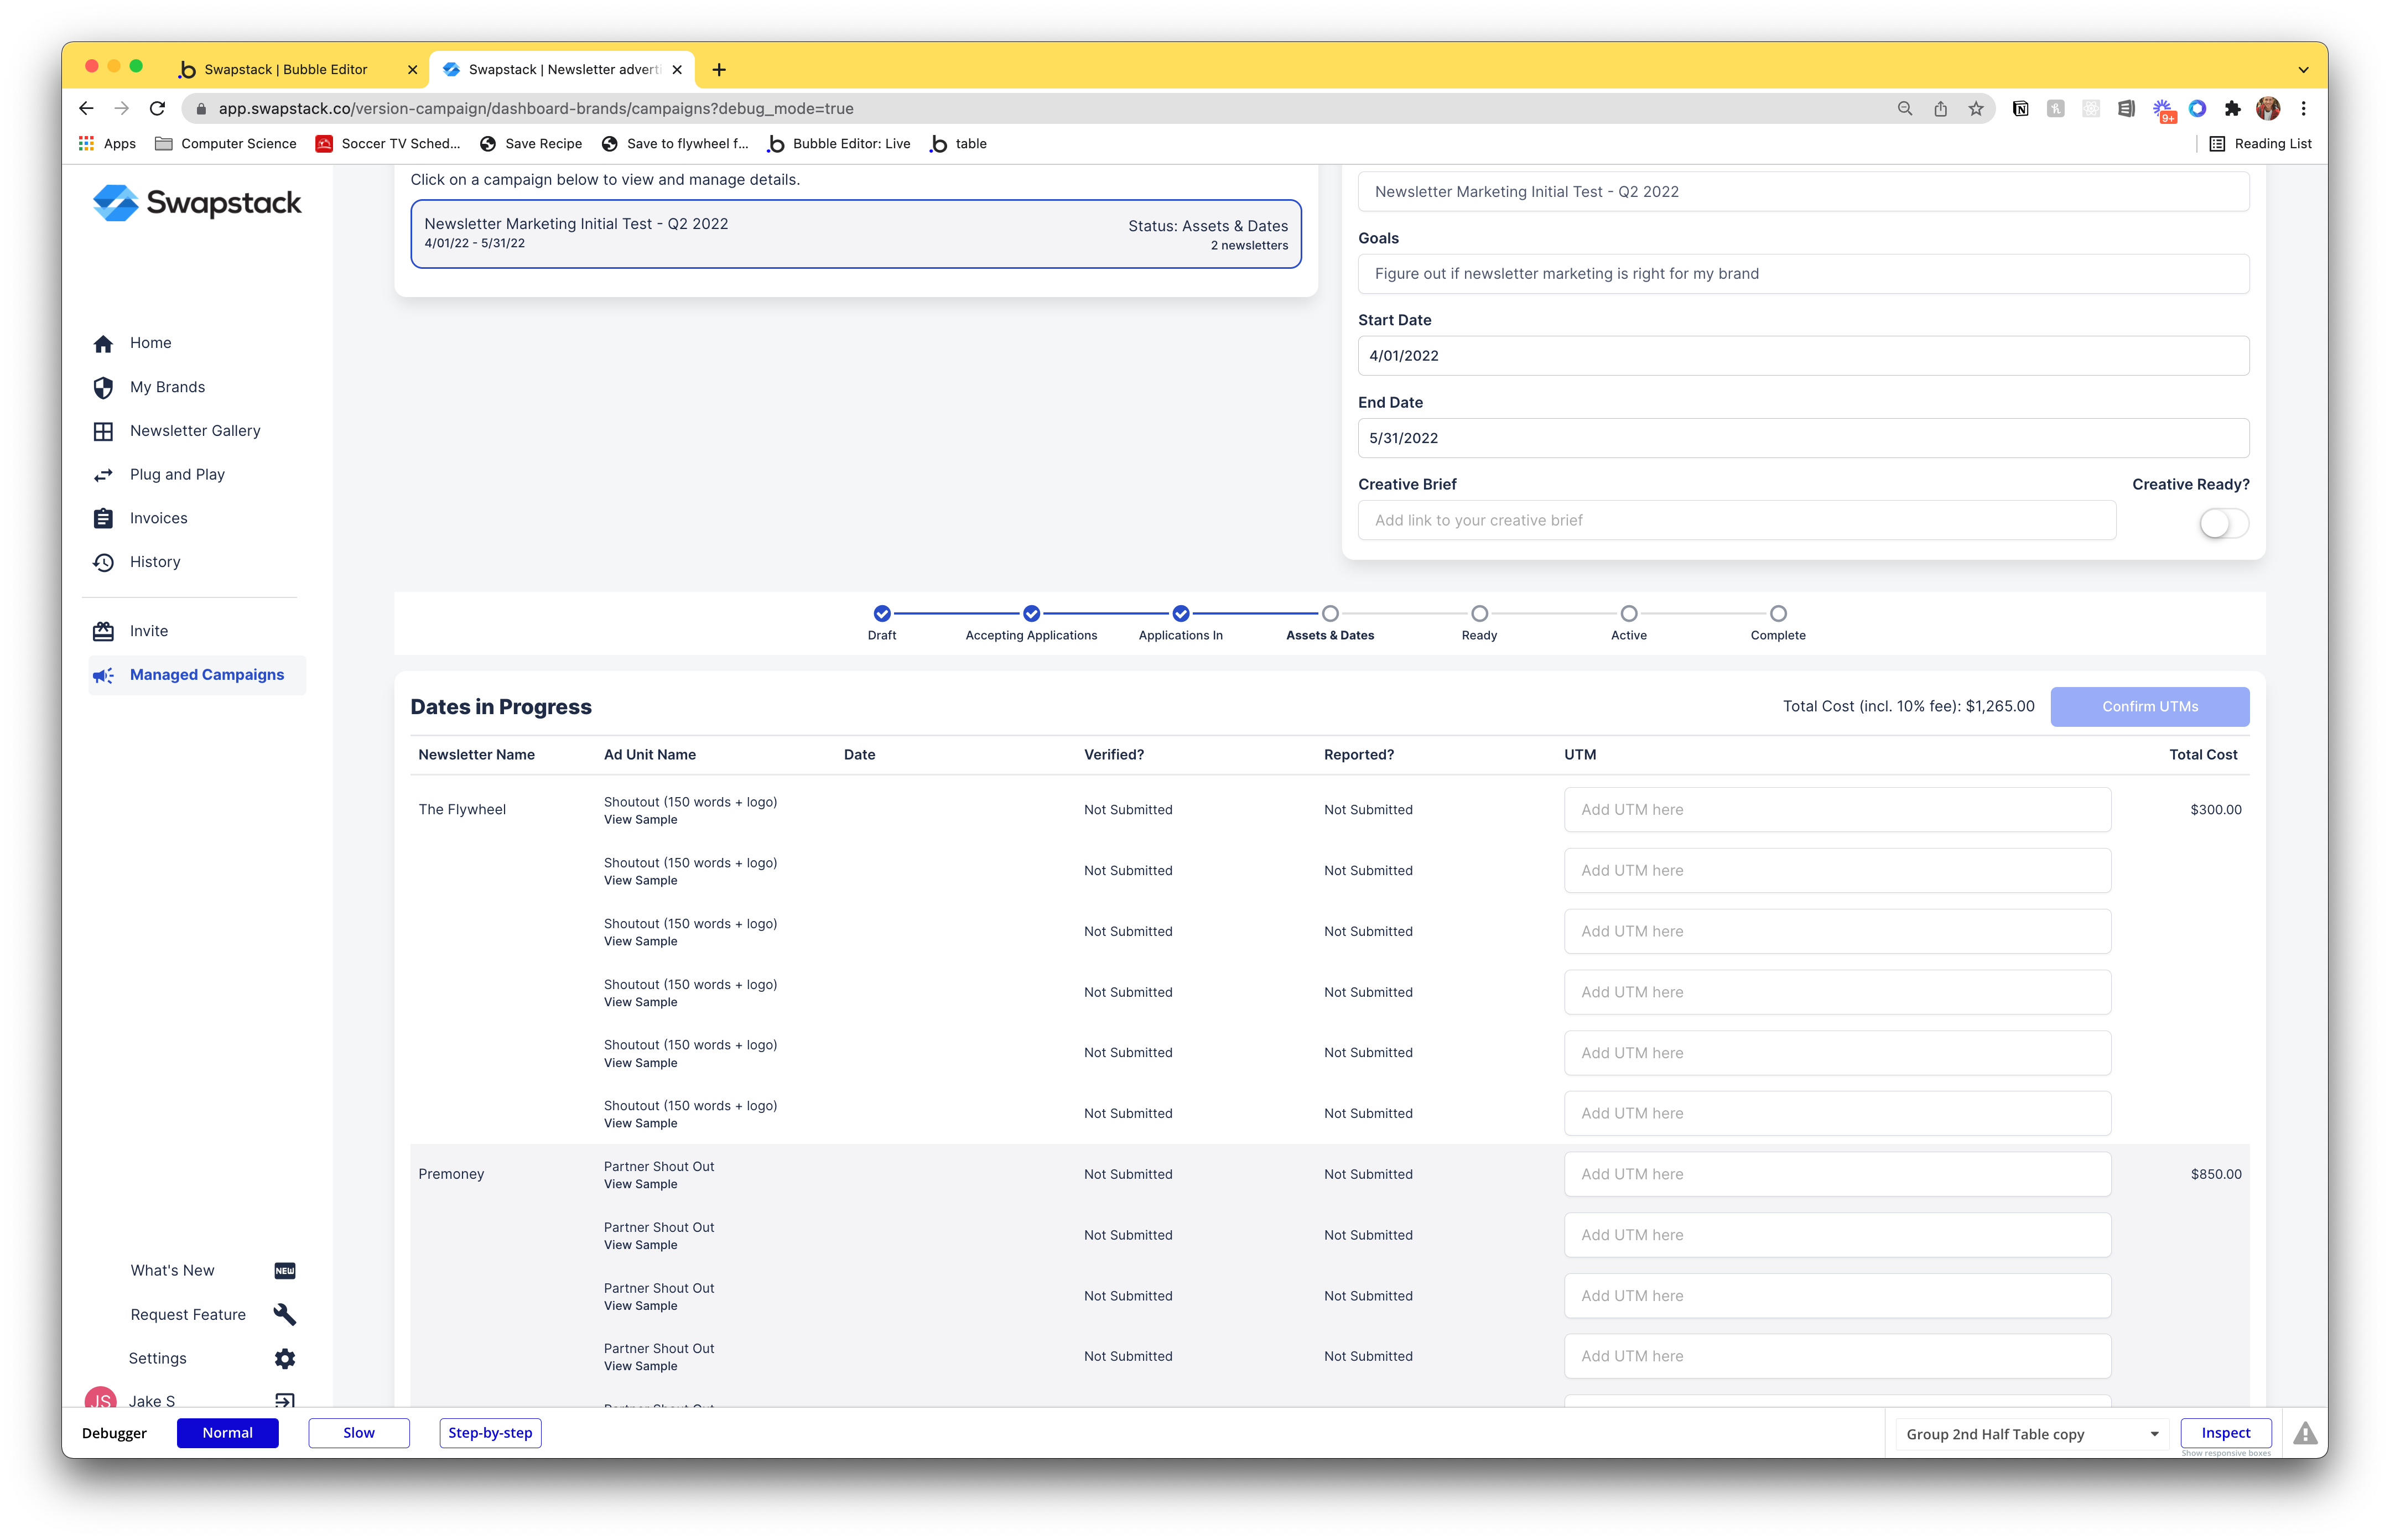Click the Assets & Dates progress circle
Image resolution: width=2390 pixels, height=1540 pixels.
(x=1329, y=613)
